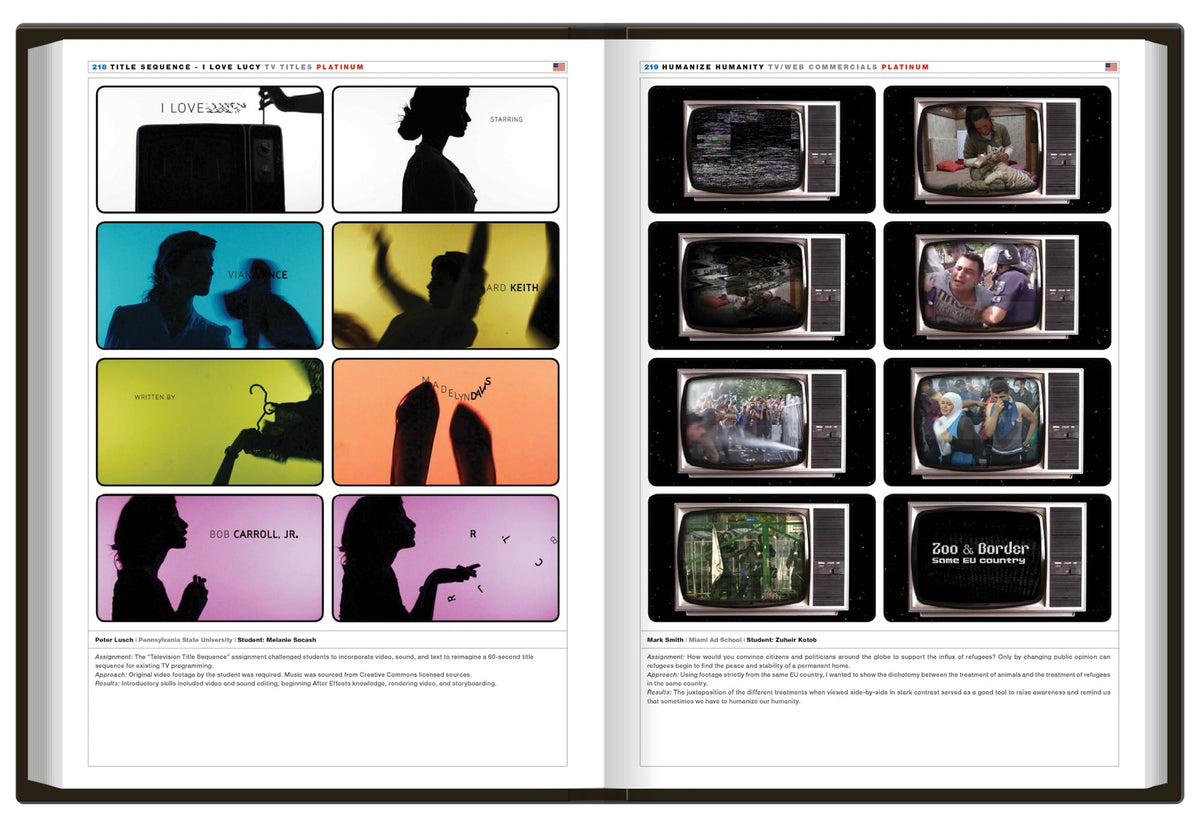This screenshot has width=1200, height=830.
Task: Click 'Student: Zuheir Kotob' credit
Action: click(x=781, y=640)
